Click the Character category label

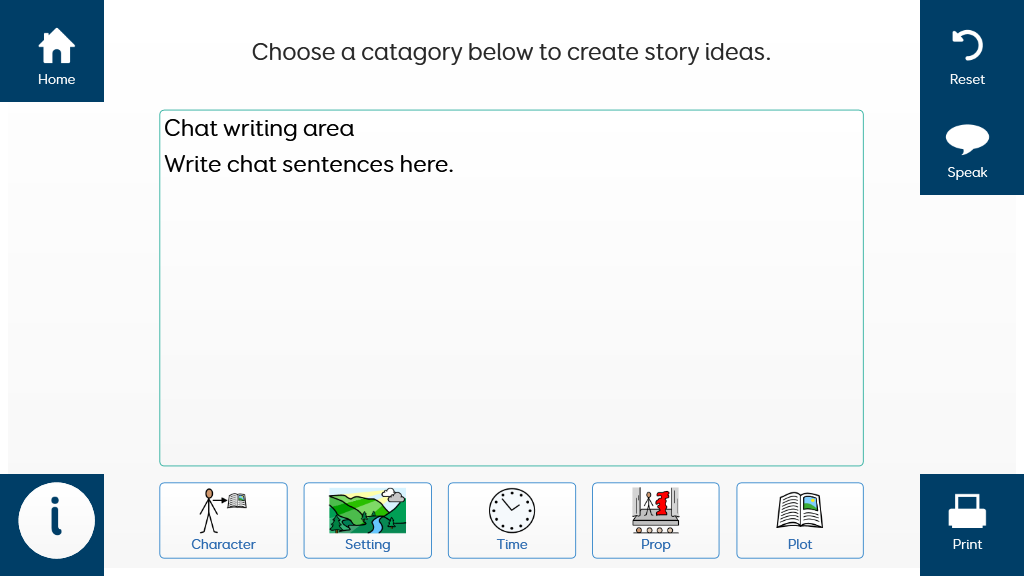tap(223, 544)
